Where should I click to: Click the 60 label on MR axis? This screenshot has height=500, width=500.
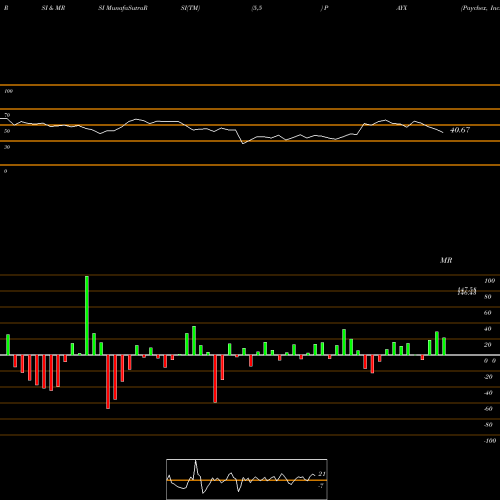point(488,313)
